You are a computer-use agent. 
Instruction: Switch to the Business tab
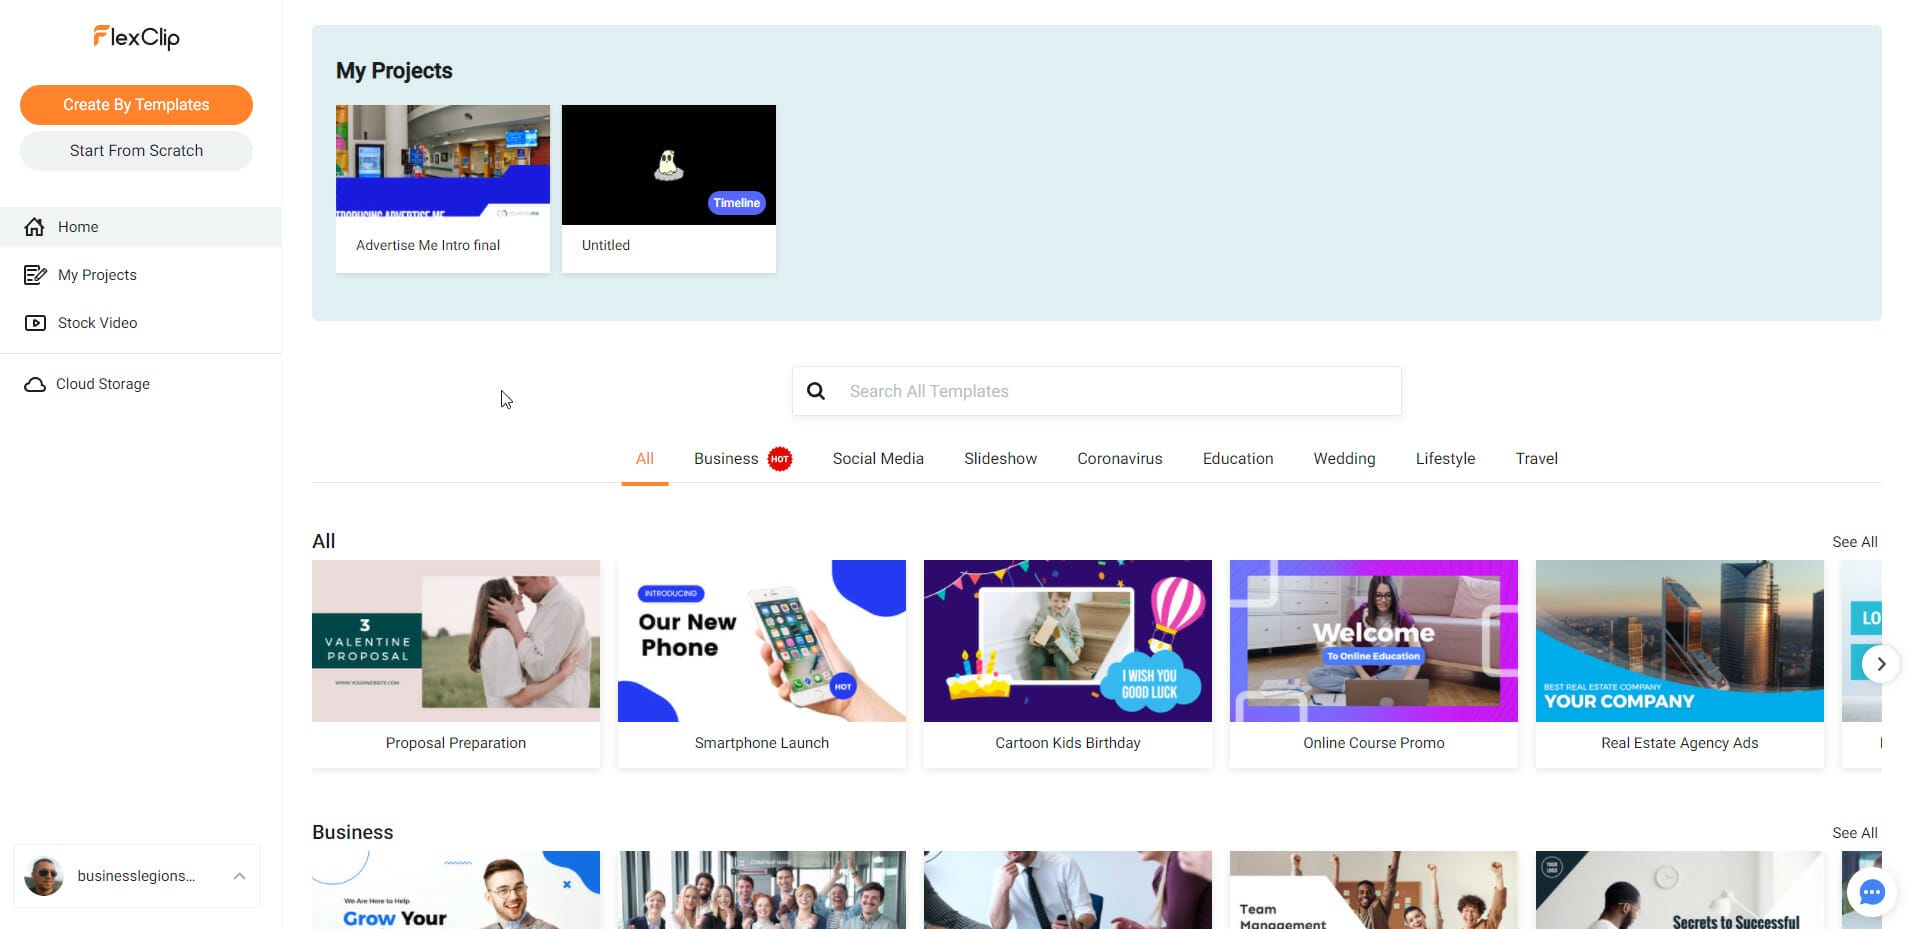point(726,458)
